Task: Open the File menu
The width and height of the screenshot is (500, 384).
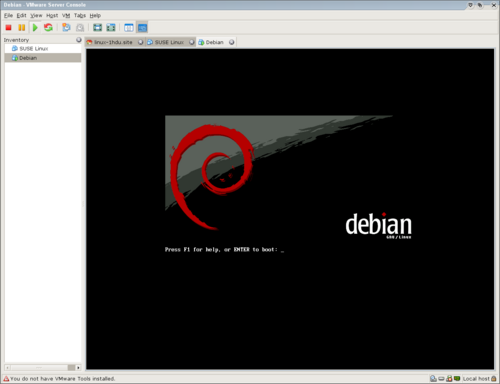Action: coord(8,15)
